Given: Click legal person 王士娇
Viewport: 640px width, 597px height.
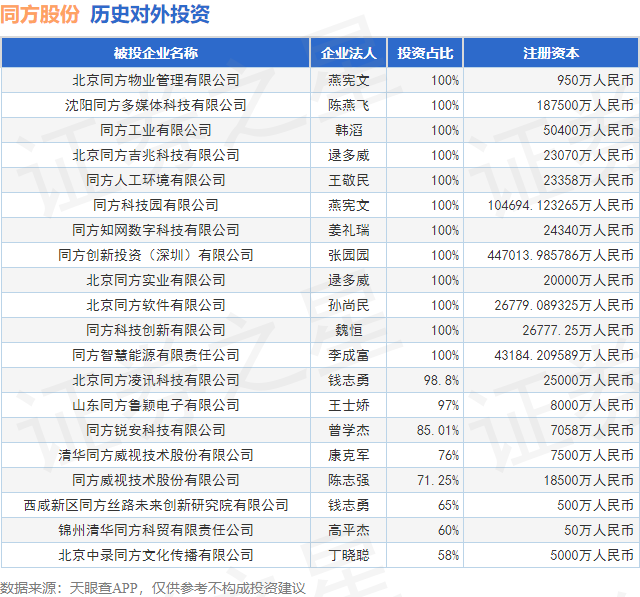Looking at the screenshot, I should pyautogui.click(x=349, y=405).
